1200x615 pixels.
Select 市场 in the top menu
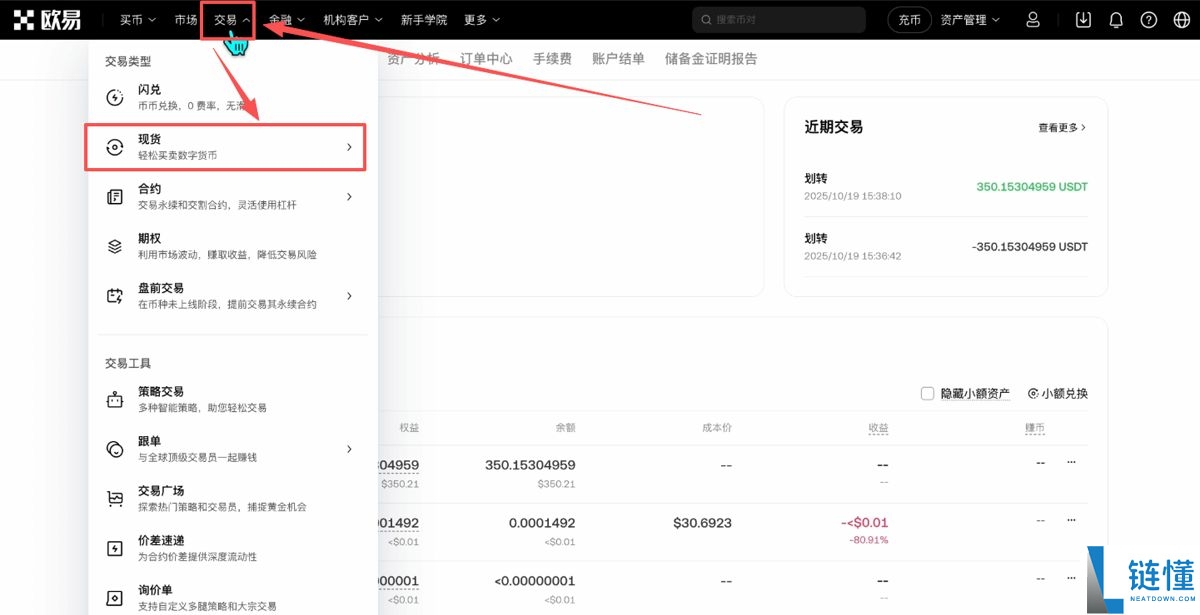[185, 19]
